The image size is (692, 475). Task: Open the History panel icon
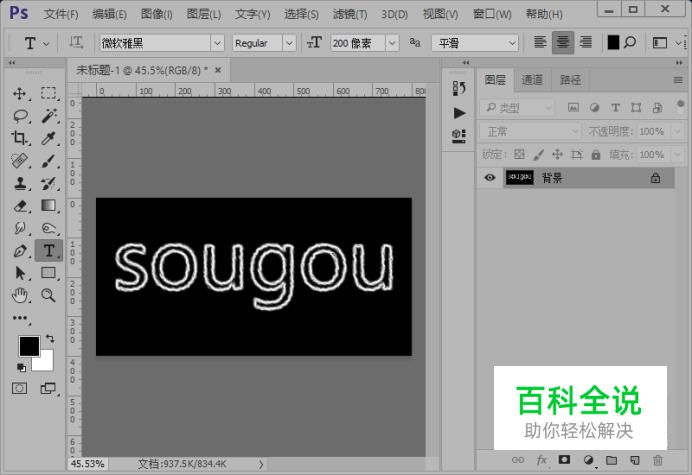(x=459, y=88)
